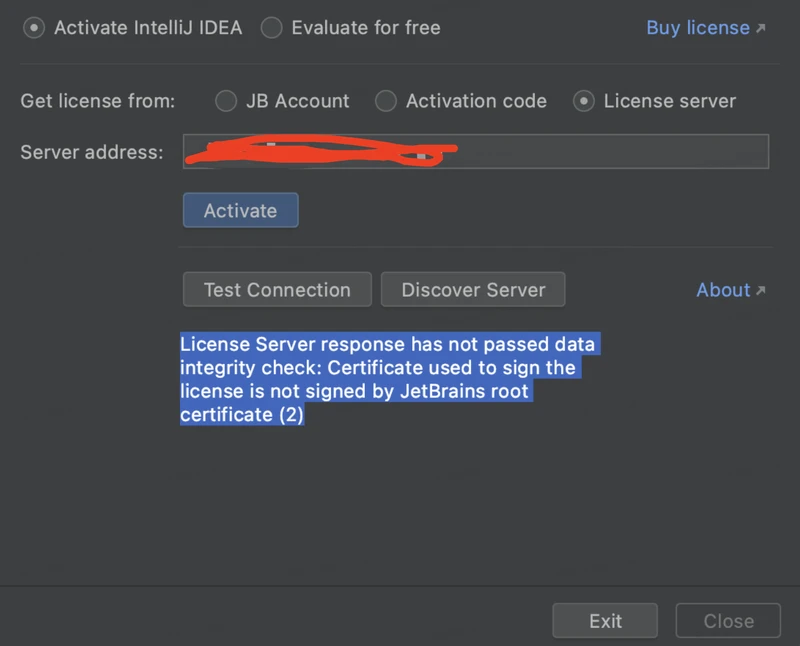Switch license source to Activation code
Image resolution: width=800 pixels, height=646 pixels.
click(x=386, y=101)
